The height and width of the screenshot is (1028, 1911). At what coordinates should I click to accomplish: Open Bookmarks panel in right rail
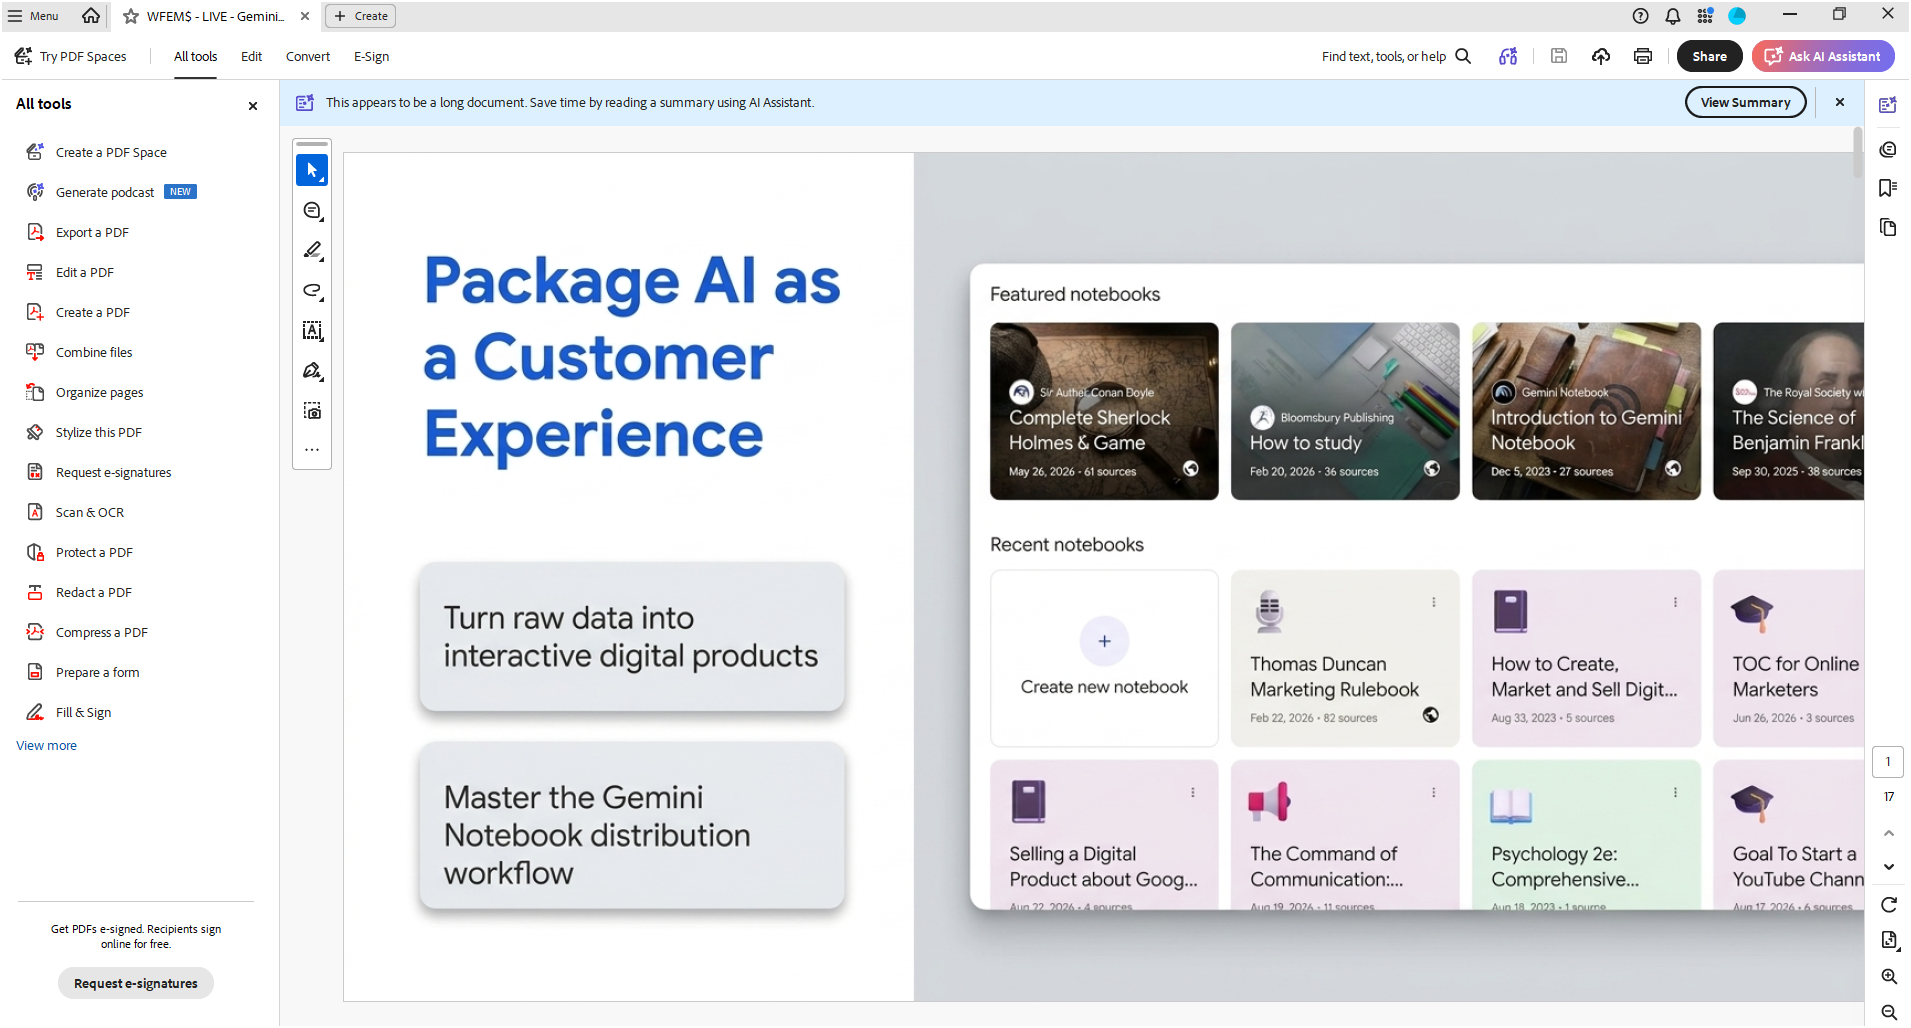1888,188
